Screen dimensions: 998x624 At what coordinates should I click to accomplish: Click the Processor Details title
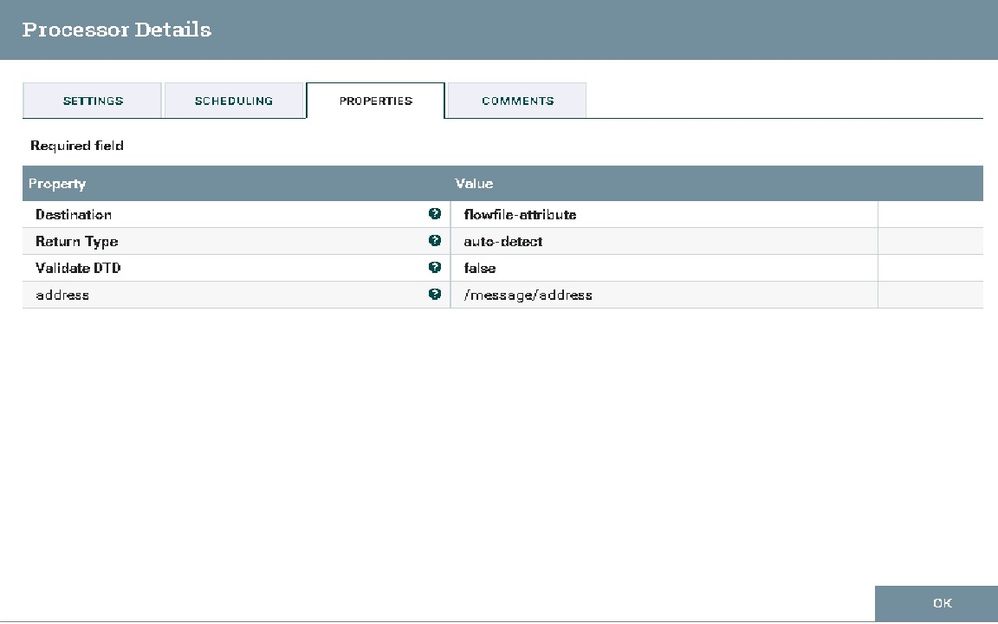116,29
